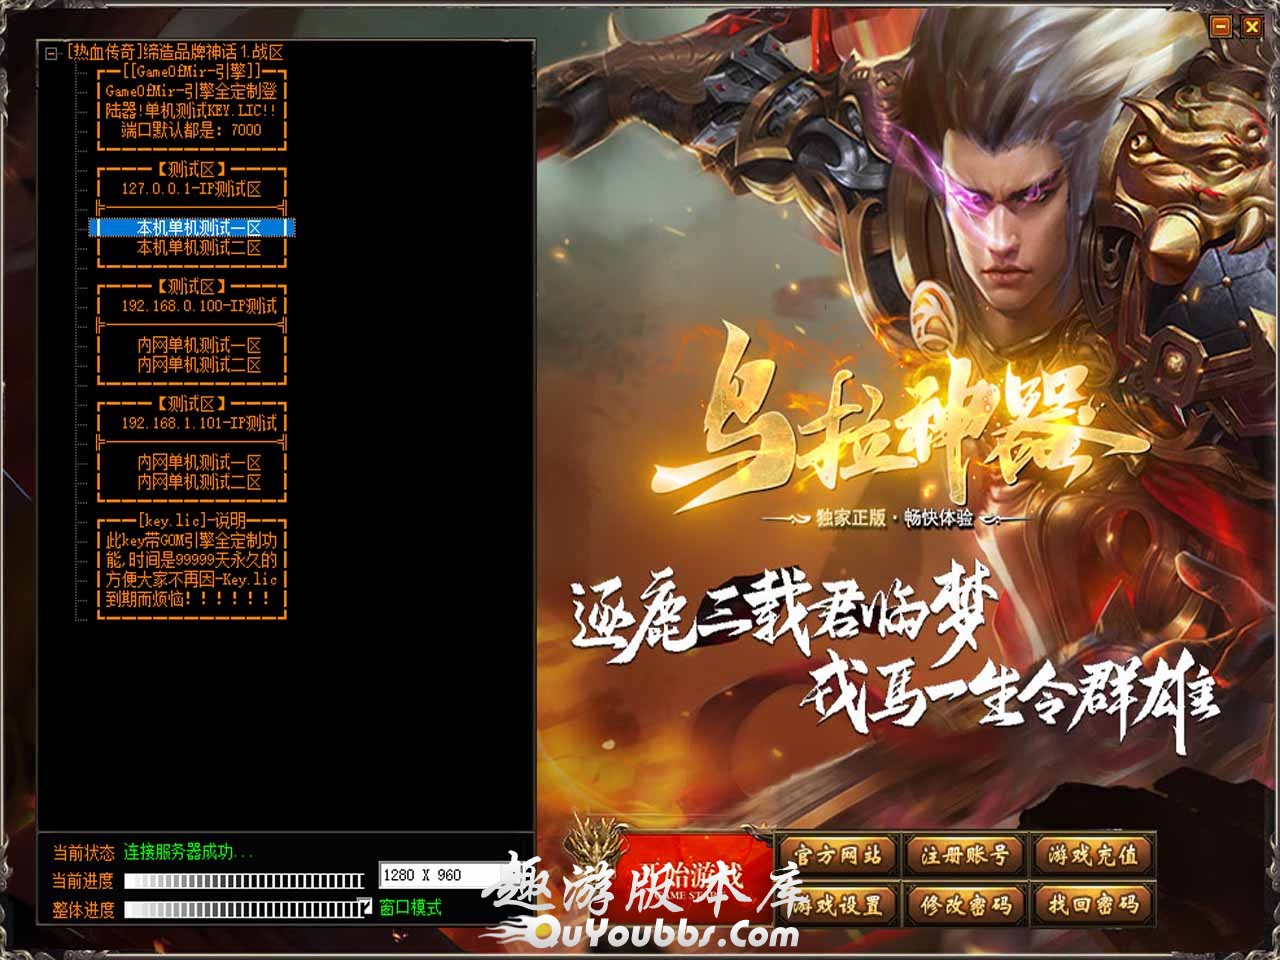Open 游戏充值 recharge page
The width and height of the screenshot is (1280, 960).
[x=1093, y=855]
